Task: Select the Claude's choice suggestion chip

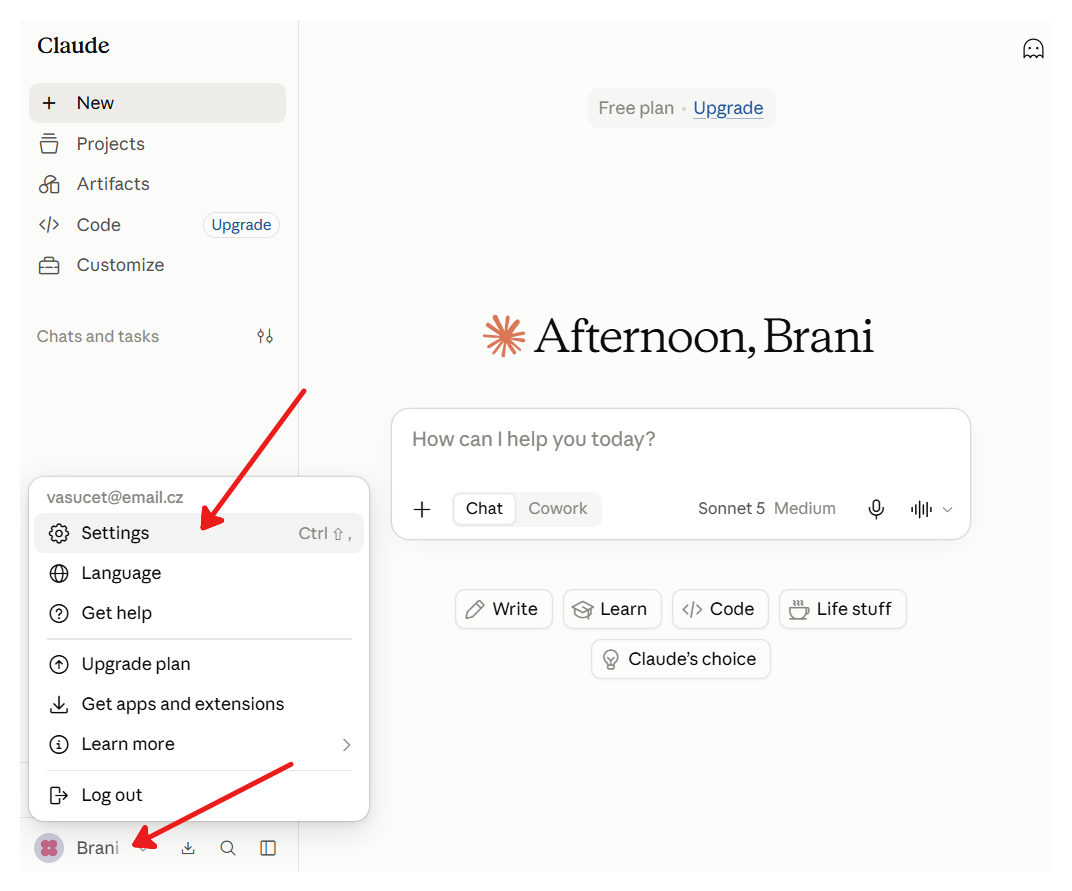Action: coord(680,659)
